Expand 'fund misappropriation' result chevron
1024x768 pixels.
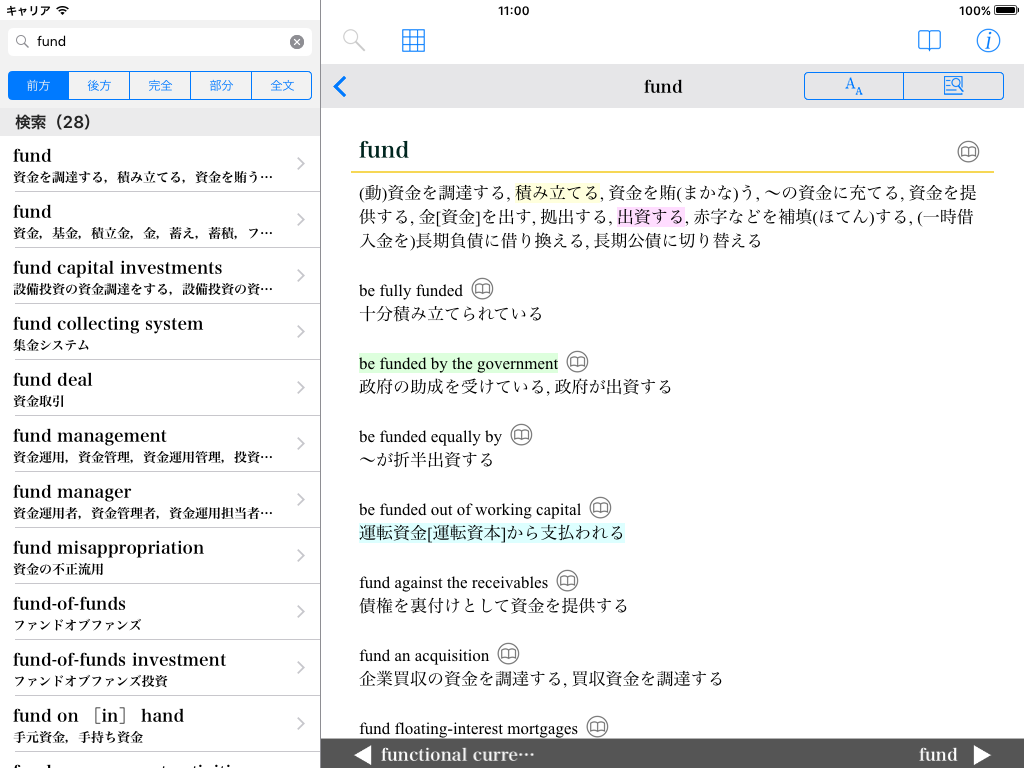[x=301, y=556]
